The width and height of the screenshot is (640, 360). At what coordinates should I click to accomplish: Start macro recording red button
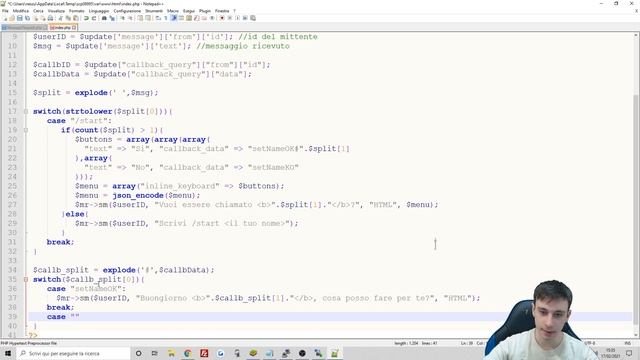(222, 18)
